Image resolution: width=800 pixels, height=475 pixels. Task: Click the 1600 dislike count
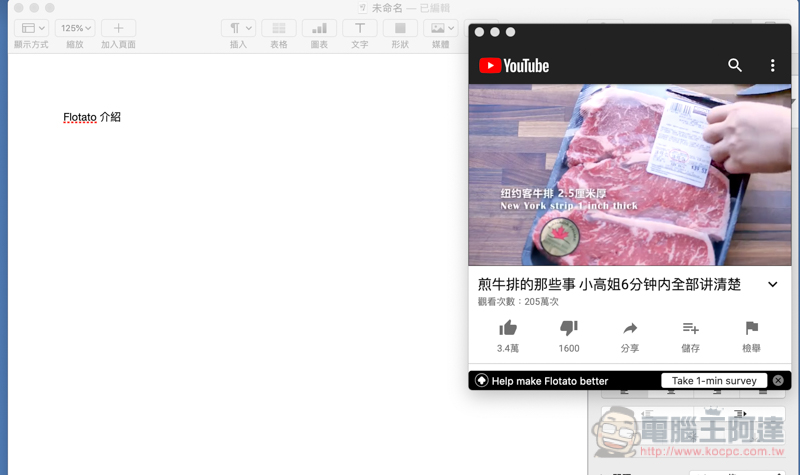pos(569,348)
